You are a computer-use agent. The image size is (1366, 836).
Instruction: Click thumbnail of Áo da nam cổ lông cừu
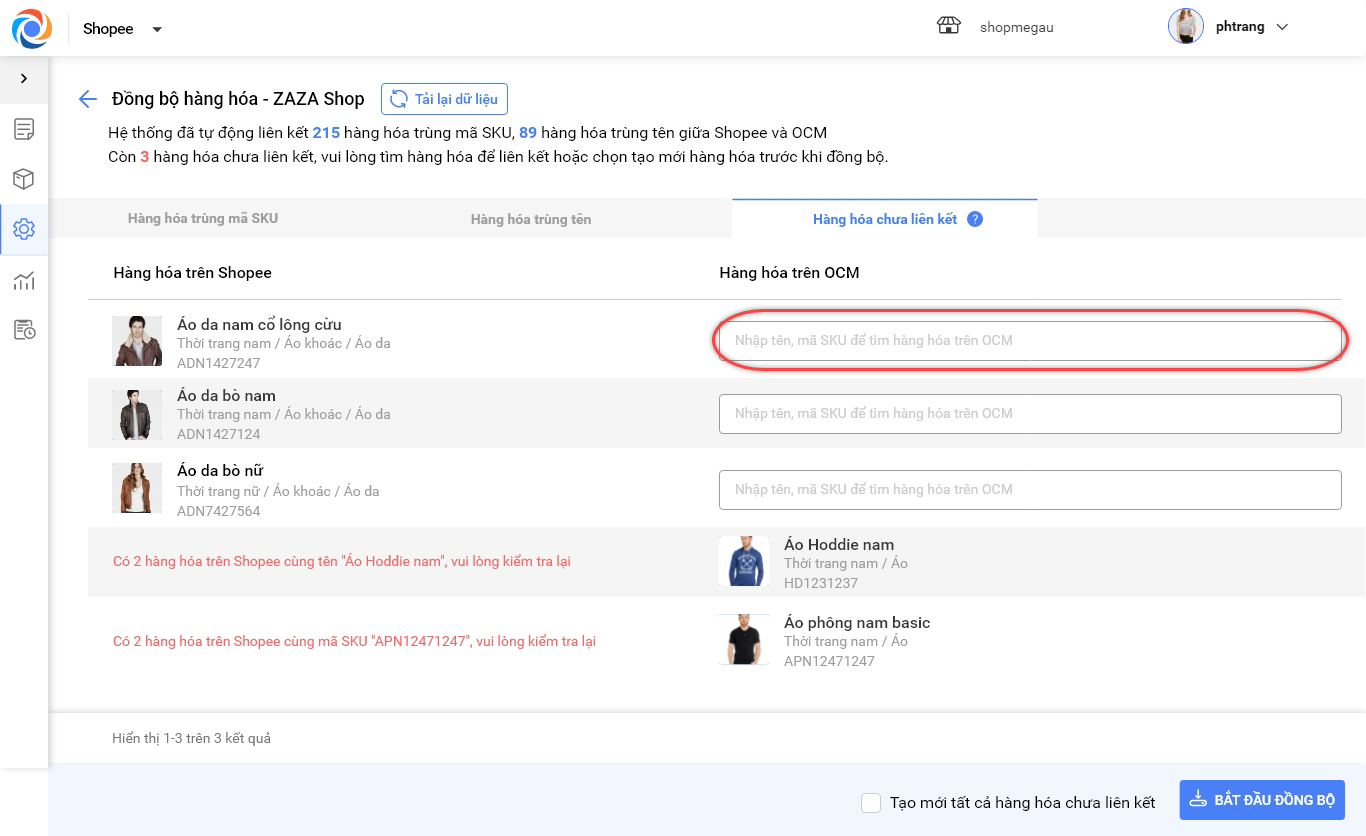click(x=137, y=341)
